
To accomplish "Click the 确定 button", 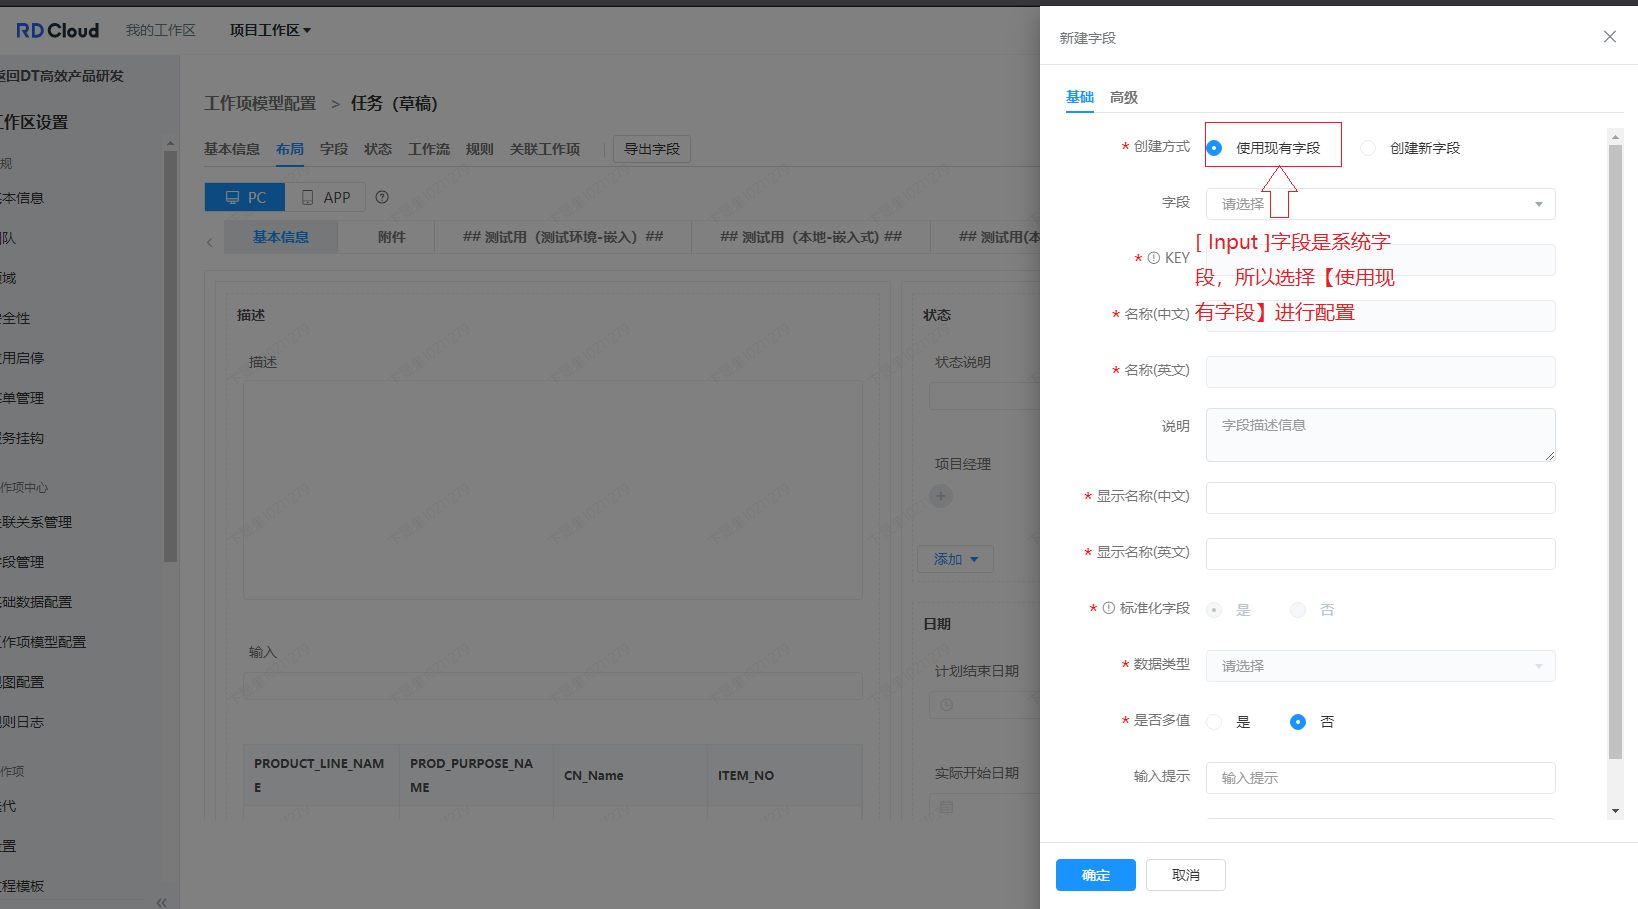I will (x=1096, y=875).
